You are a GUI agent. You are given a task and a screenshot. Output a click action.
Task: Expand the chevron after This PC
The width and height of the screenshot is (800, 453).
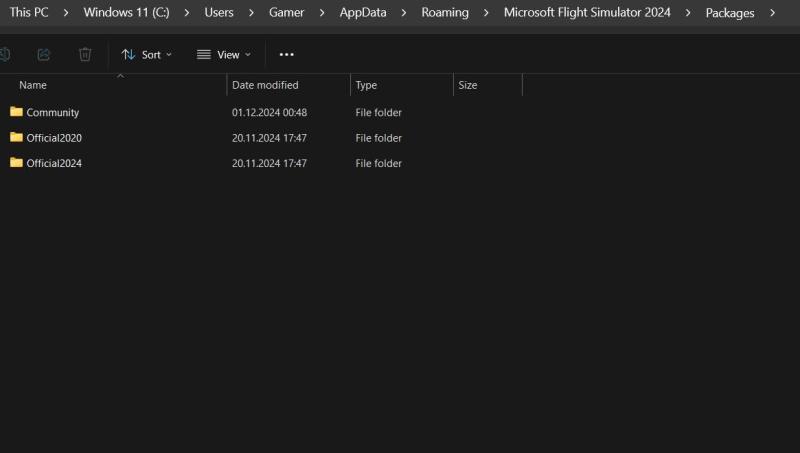click(x=66, y=13)
